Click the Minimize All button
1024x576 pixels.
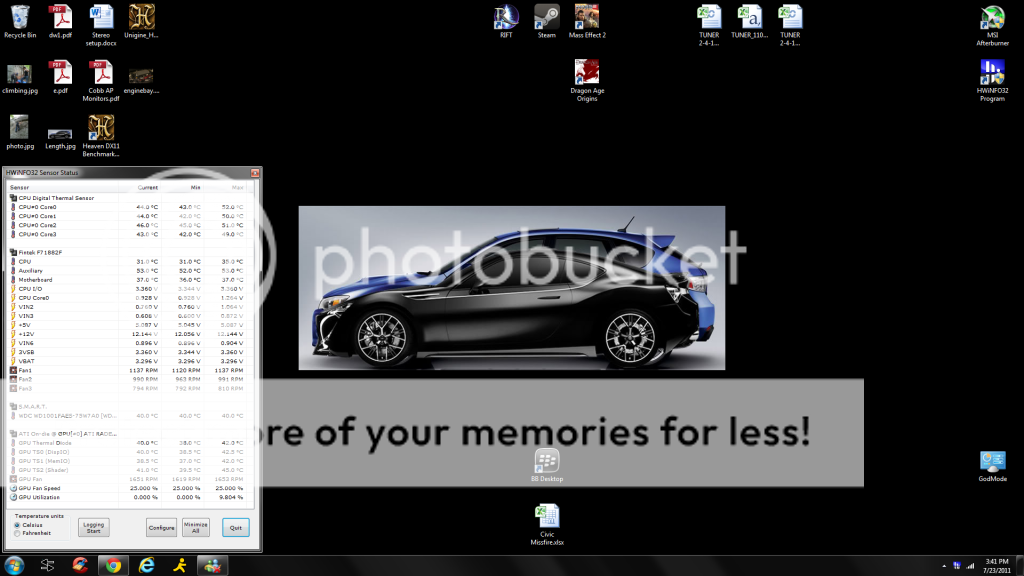click(x=195, y=528)
